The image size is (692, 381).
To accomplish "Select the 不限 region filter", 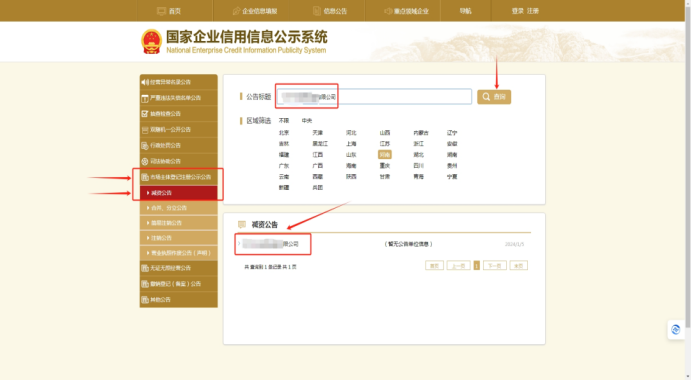I will tap(284, 121).
